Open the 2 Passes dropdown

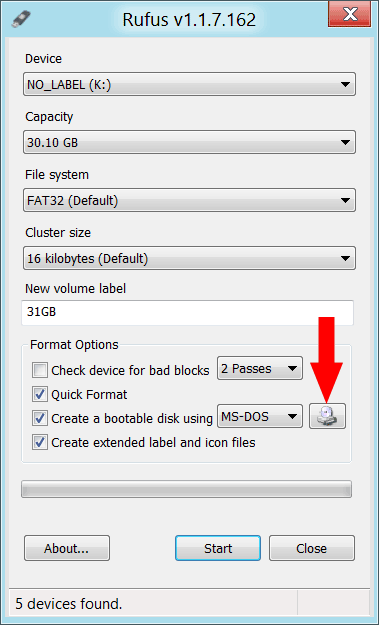[260, 368]
